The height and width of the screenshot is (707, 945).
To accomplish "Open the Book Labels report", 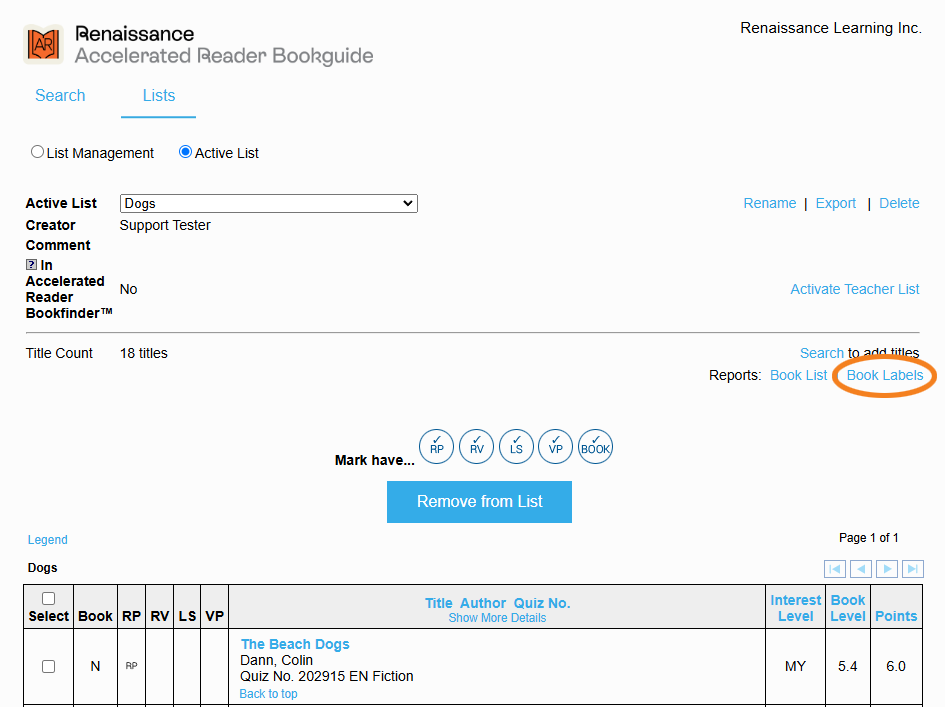I will click(885, 375).
